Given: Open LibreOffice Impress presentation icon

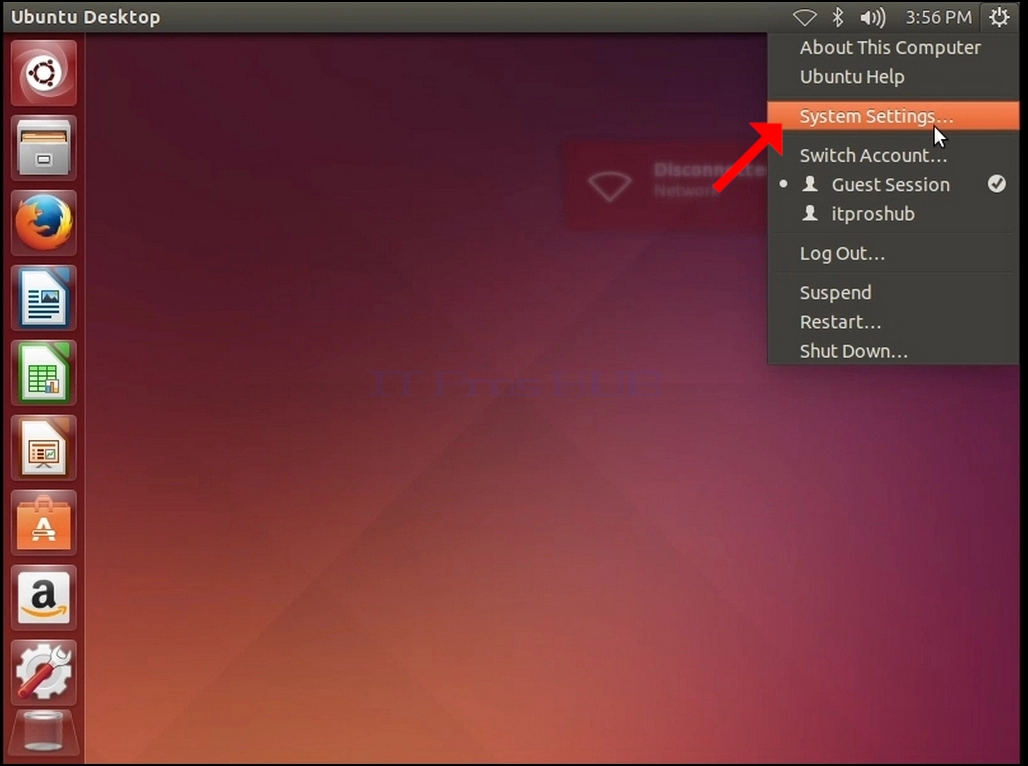Looking at the screenshot, I should tap(44, 448).
